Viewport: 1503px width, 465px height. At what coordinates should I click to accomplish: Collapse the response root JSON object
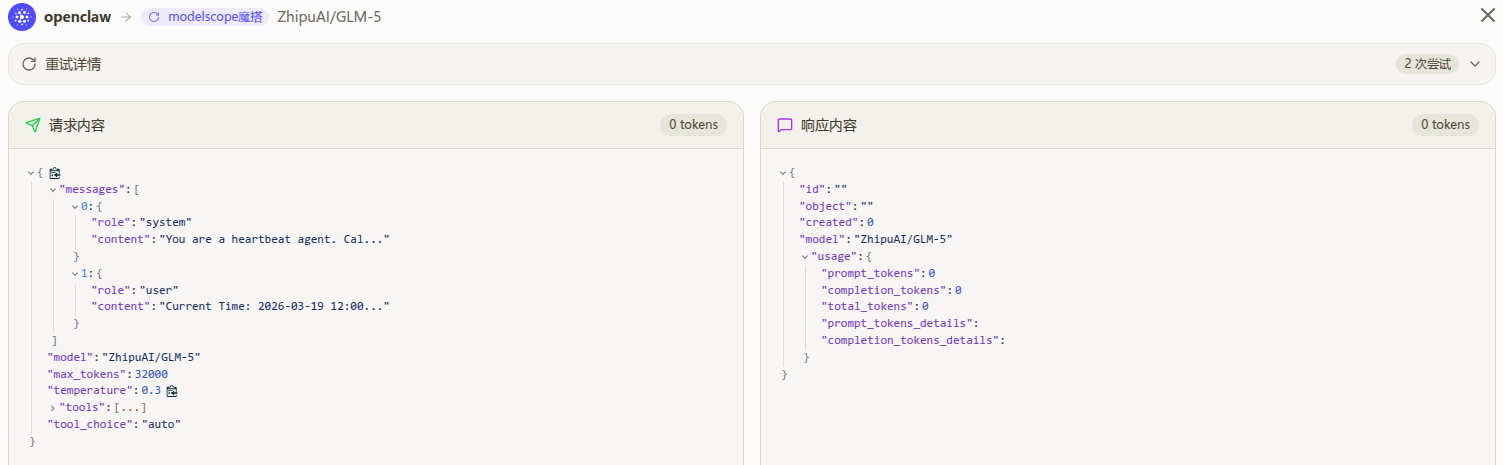[x=783, y=173]
